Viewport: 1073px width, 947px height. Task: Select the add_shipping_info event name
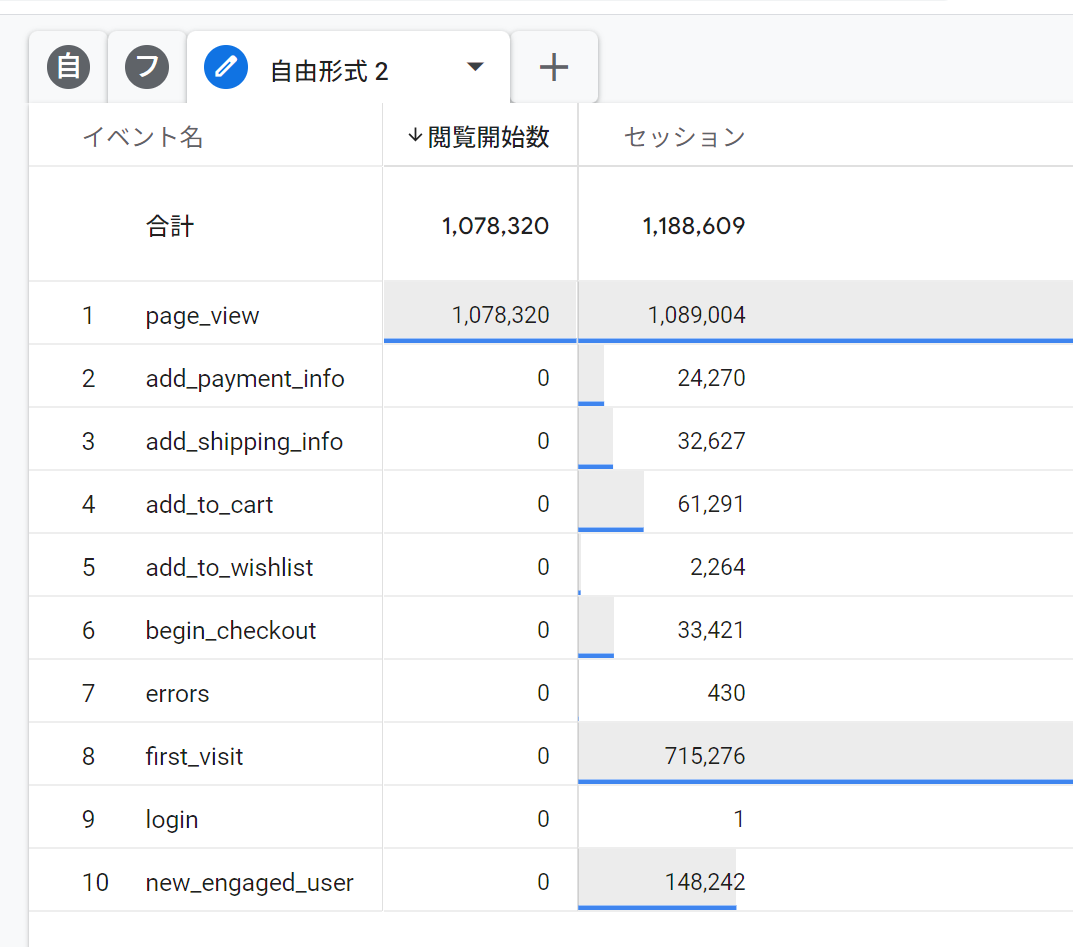(244, 441)
